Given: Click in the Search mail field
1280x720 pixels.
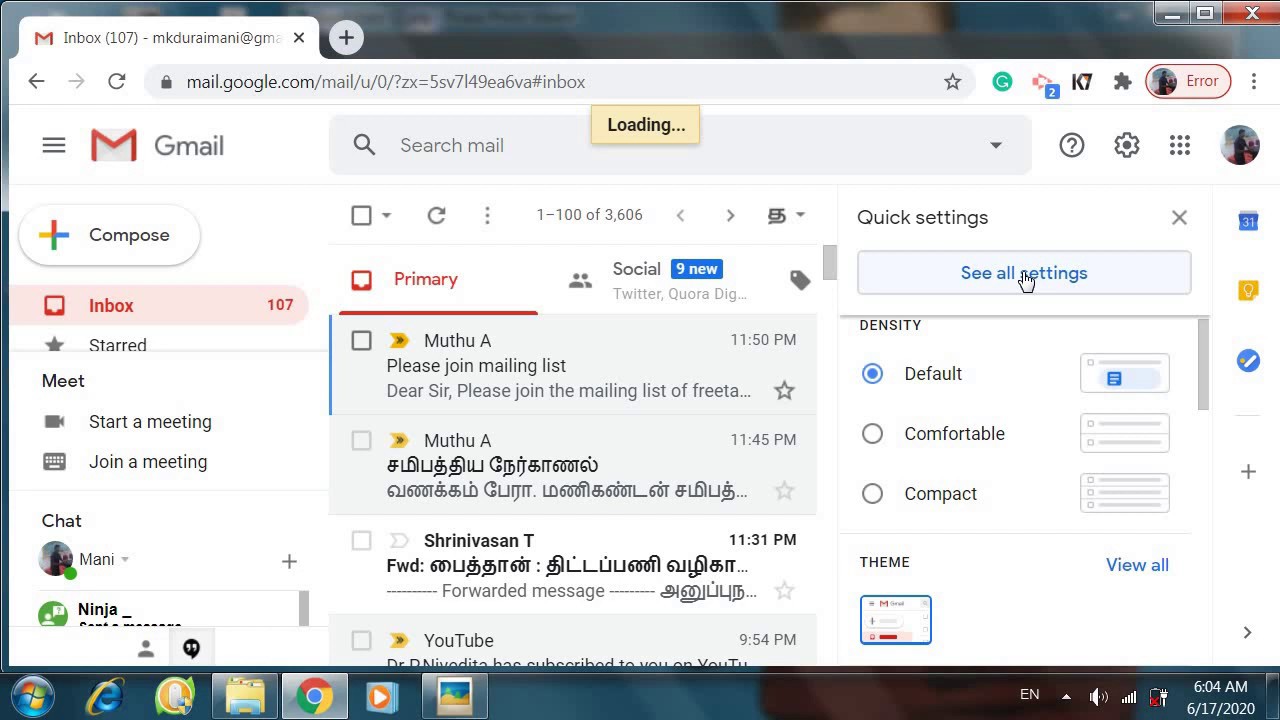Looking at the screenshot, I should pyautogui.click(x=680, y=145).
